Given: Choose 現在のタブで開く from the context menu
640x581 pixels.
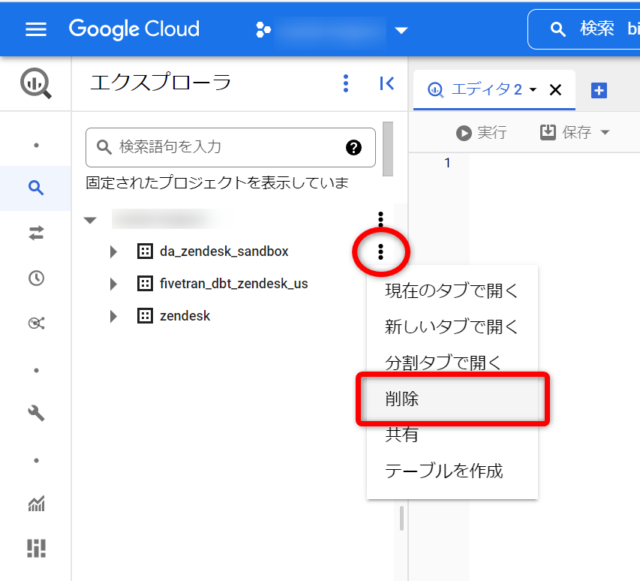Looking at the screenshot, I should [x=452, y=291].
